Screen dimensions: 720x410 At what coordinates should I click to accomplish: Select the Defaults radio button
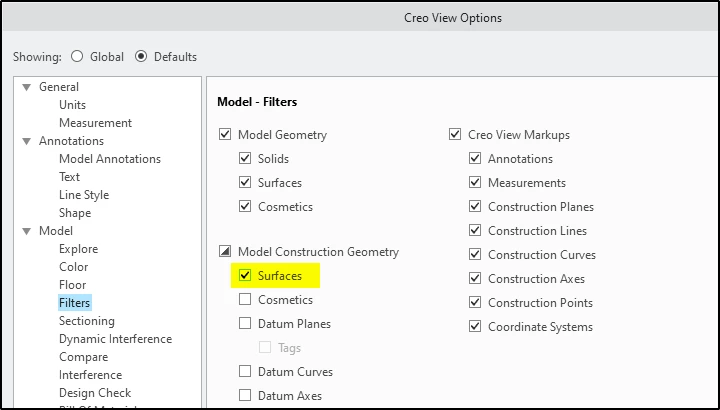point(141,57)
